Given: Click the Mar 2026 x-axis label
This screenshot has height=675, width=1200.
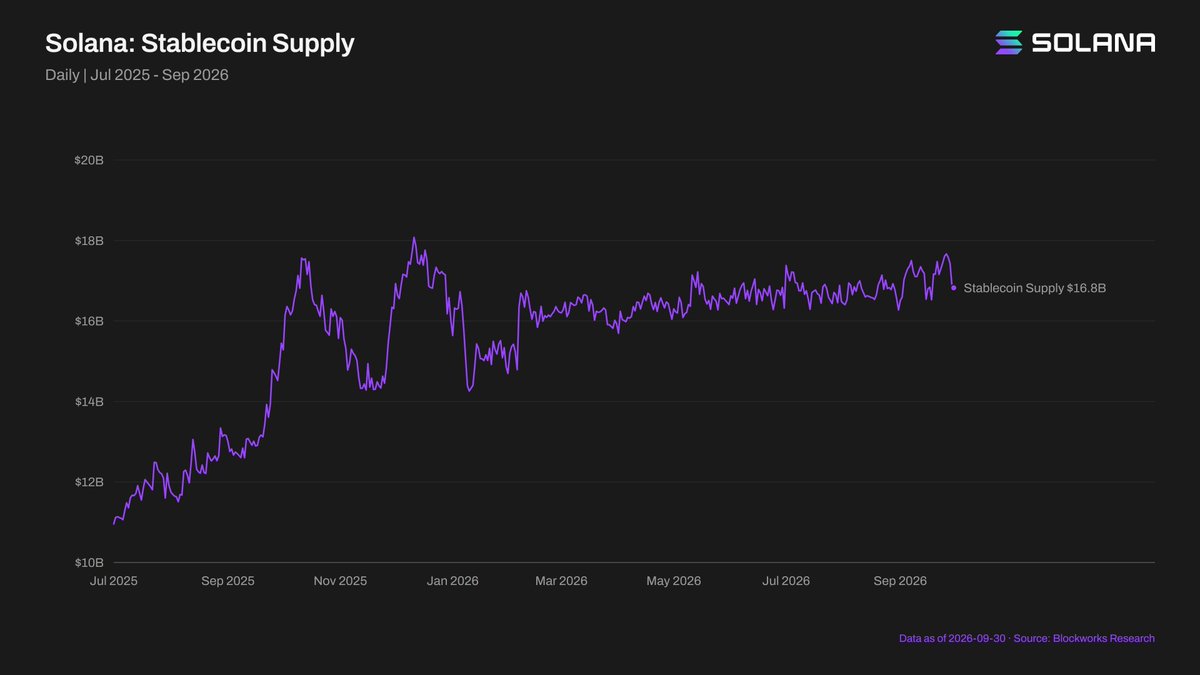Looking at the screenshot, I should (x=560, y=581).
